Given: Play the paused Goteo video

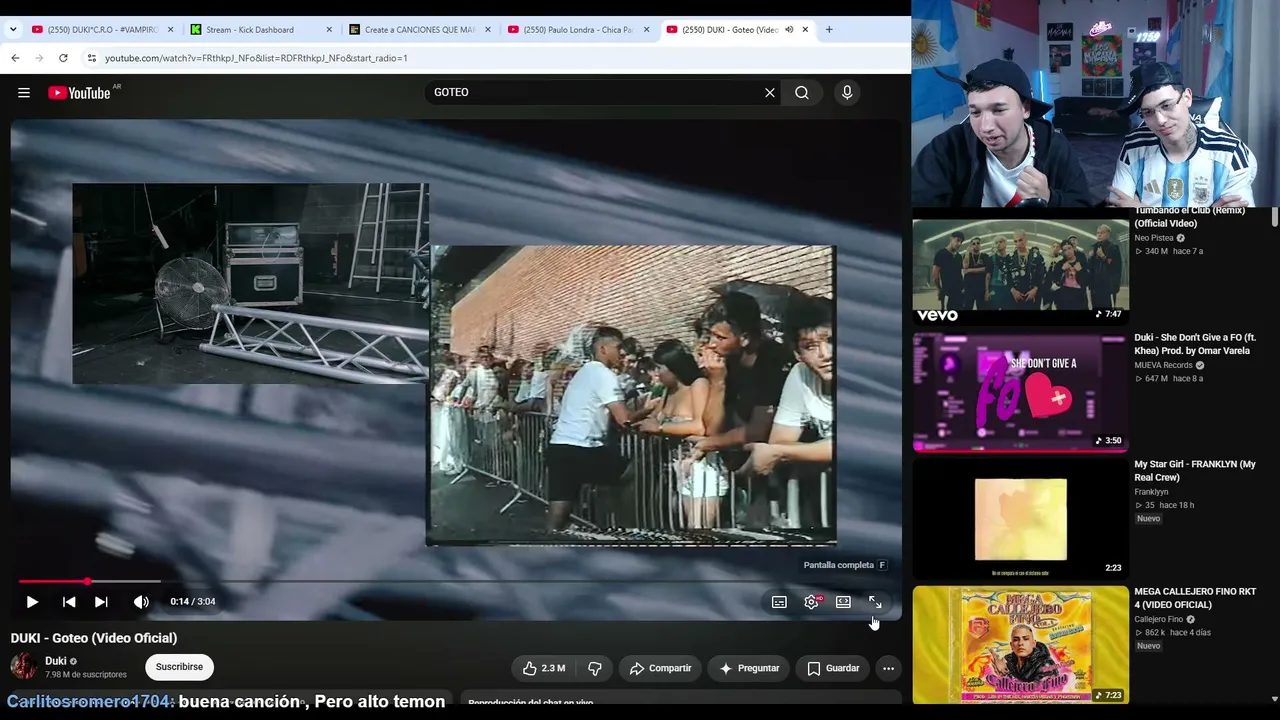Looking at the screenshot, I should (32, 602).
